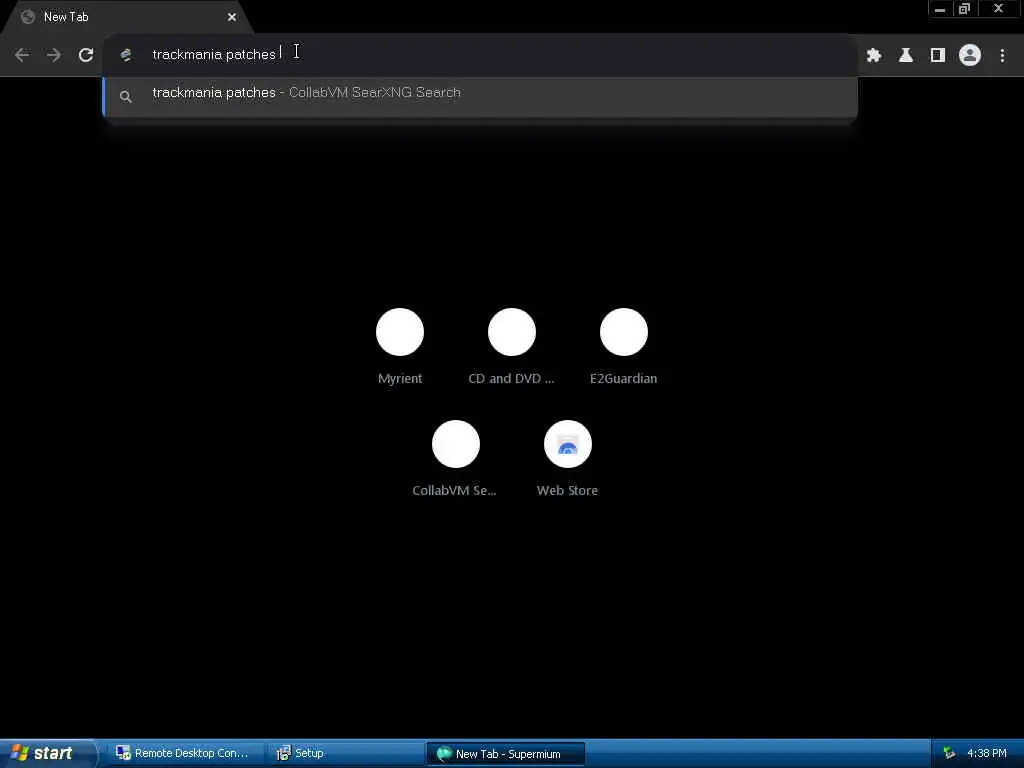Open the Extensions puzzle icon
1024x768 pixels.
coord(874,56)
